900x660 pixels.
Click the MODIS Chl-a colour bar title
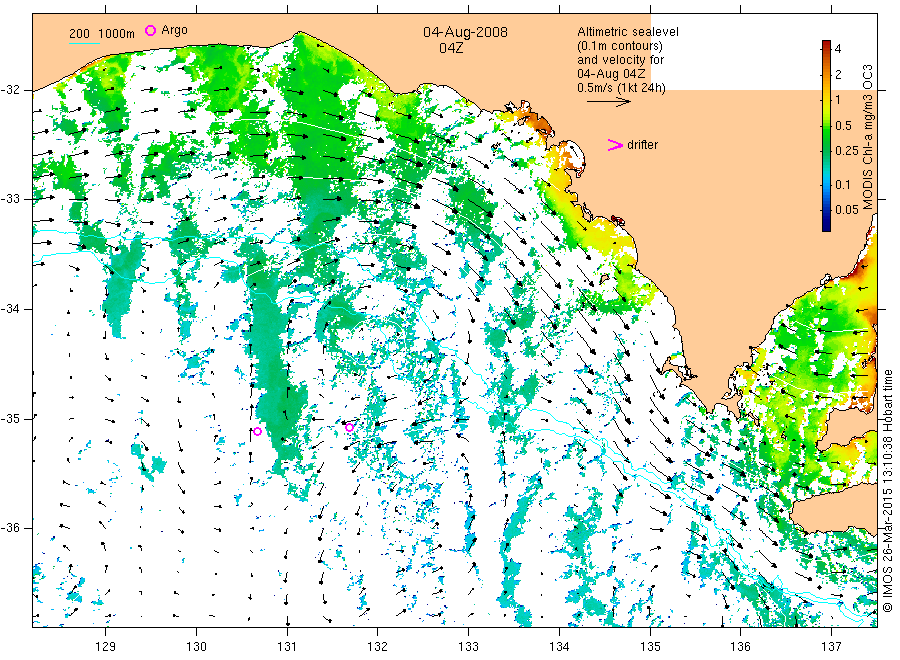coord(870,135)
